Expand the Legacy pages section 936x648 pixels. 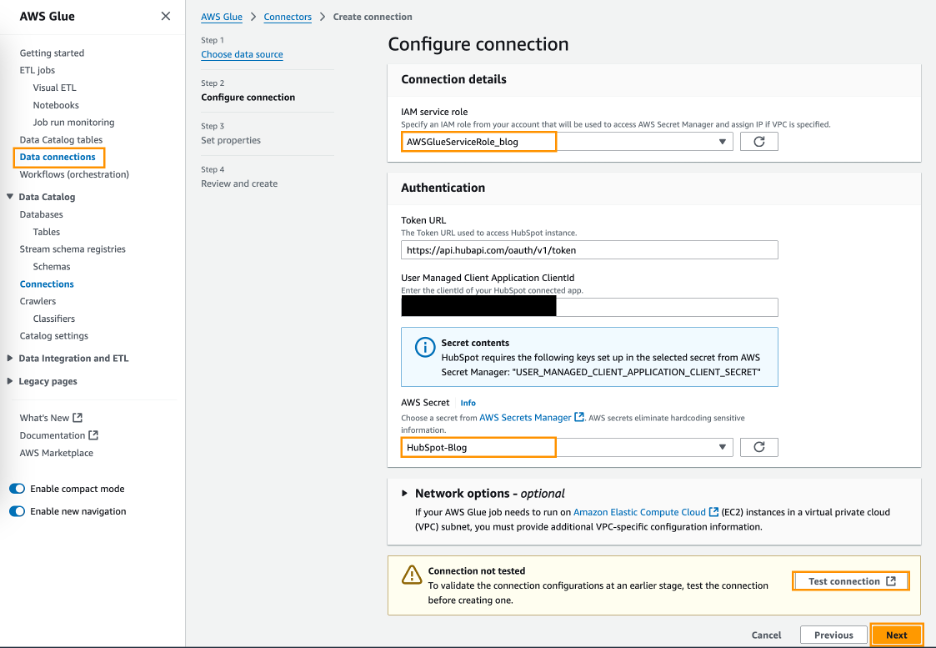pos(10,381)
